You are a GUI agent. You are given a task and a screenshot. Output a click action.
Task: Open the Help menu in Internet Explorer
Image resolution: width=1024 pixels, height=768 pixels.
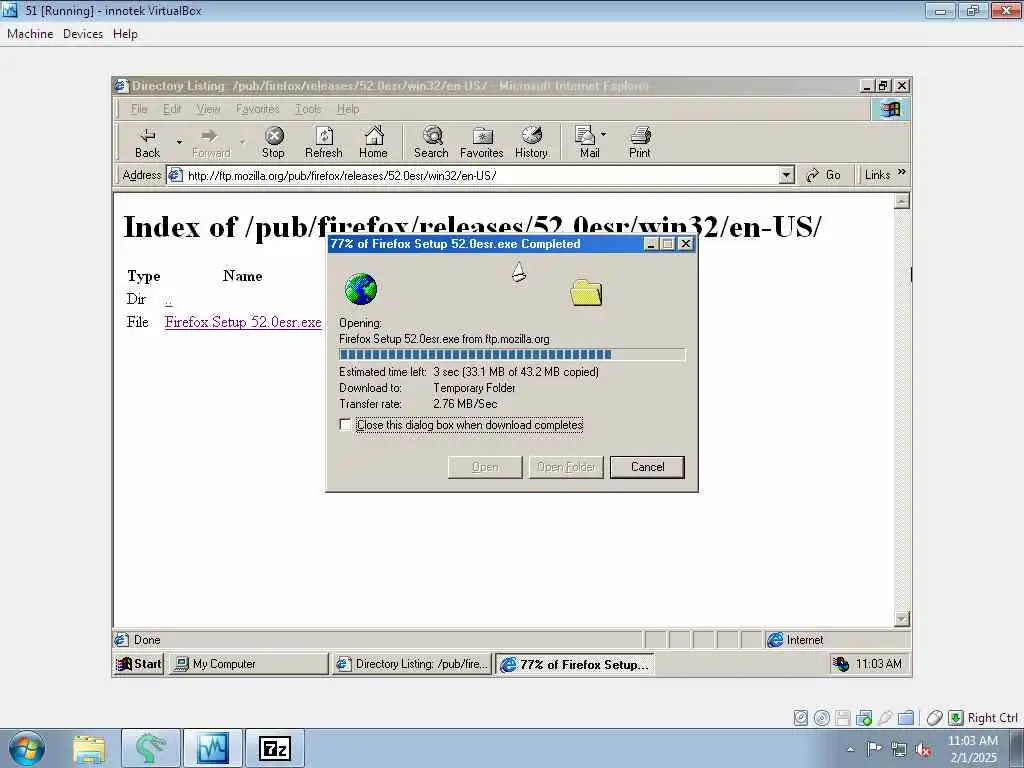click(x=348, y=109)
